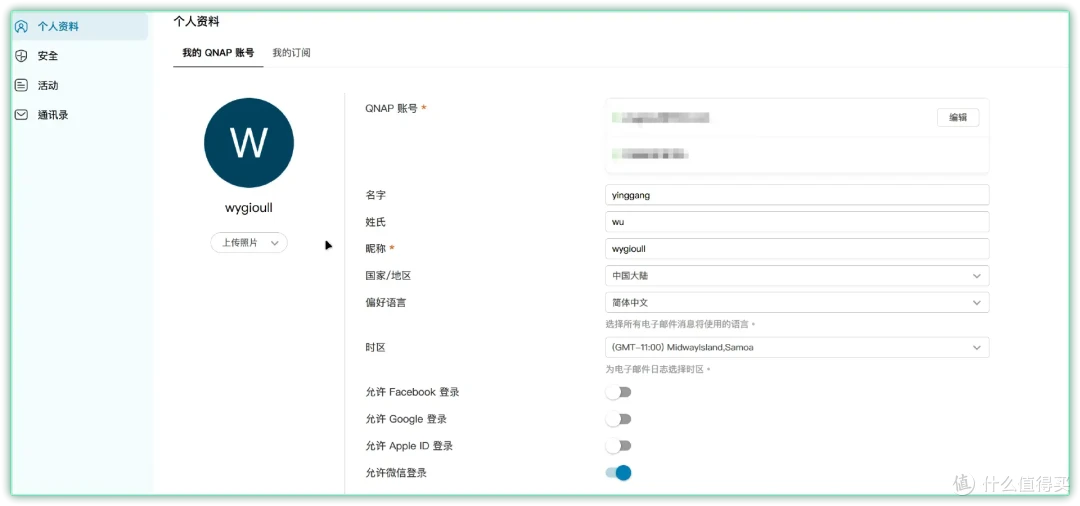Image resolution: width=1080 pixels, height=506 pixels.
Task: Enable the 允许 Apple ID 登录 toggle
Action: point(619,446)
